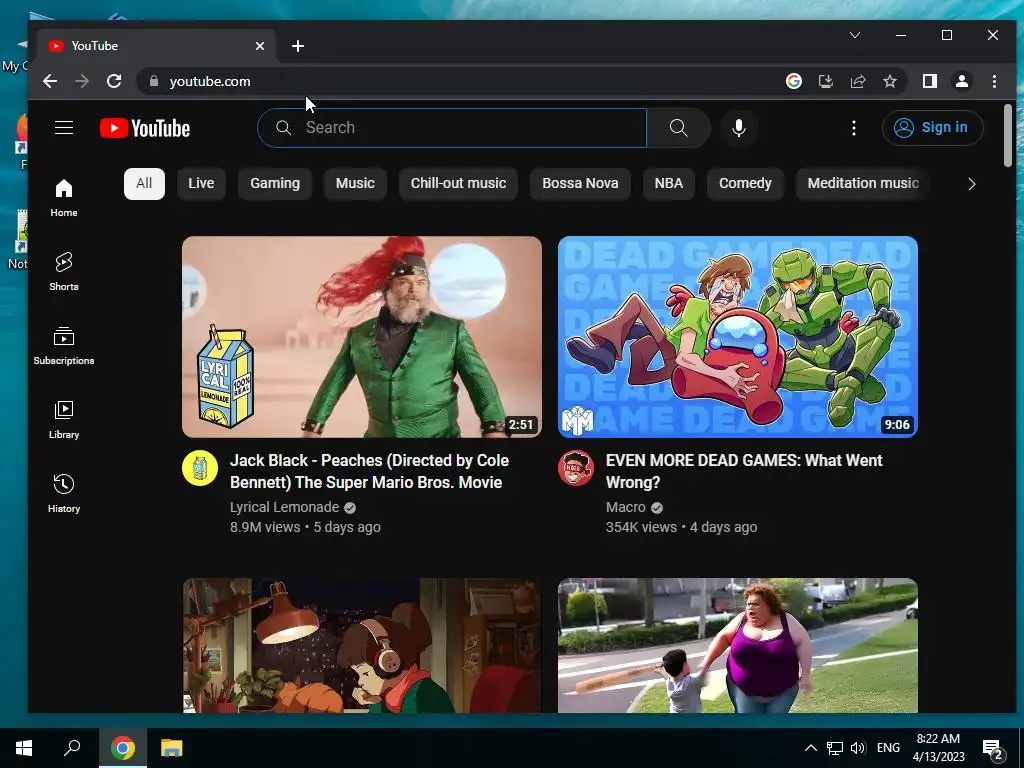The height and width of the screenshot is (768, 1024).
Task: Click the search magnifier button
Action: (x=679, y=127)
